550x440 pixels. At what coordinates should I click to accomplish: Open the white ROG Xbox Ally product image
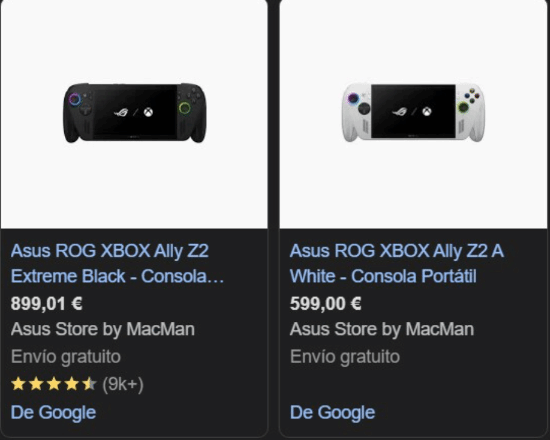(x=414, y=112)
